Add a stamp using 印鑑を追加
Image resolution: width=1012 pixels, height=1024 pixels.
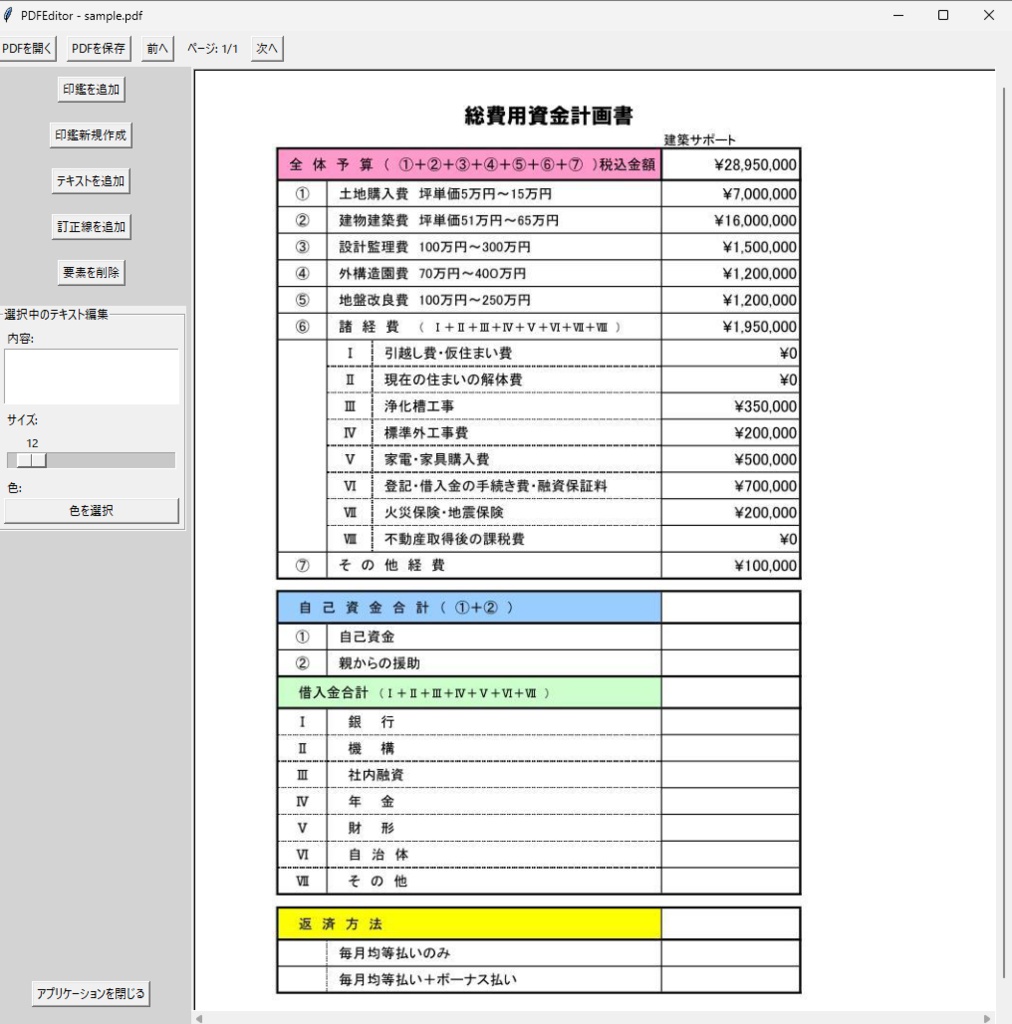[91, 88]
